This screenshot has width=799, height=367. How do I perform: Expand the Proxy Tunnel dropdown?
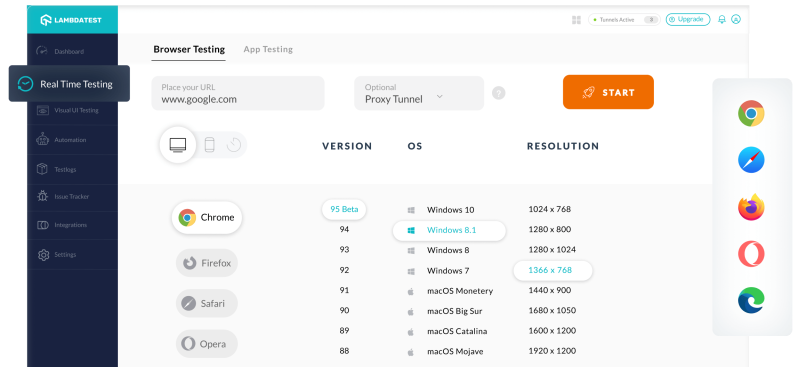(419, 93)
